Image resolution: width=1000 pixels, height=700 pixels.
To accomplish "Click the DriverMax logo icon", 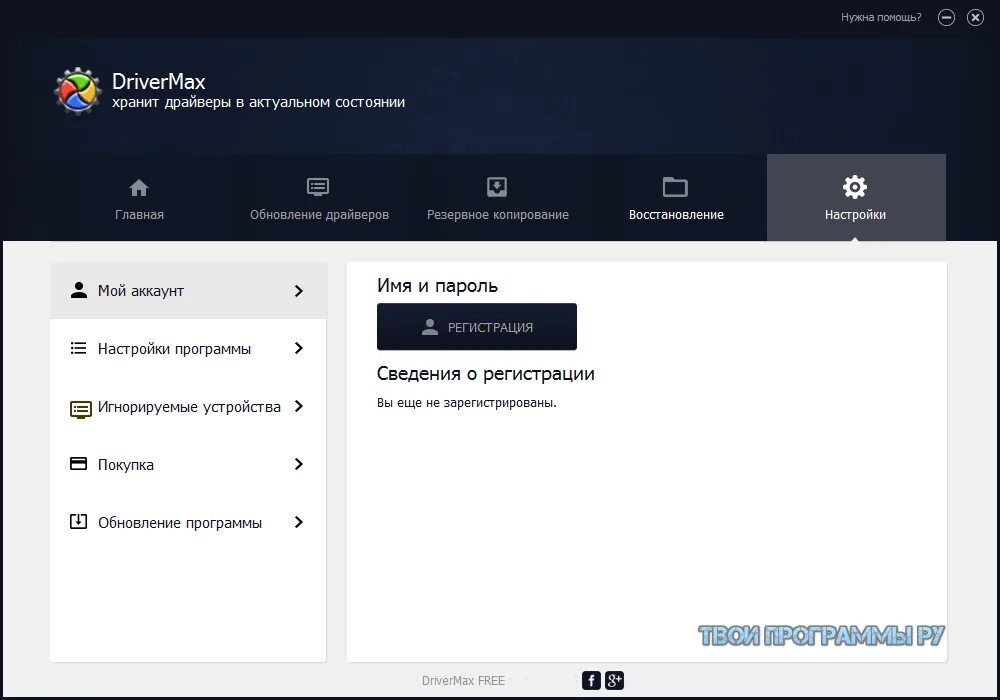I will (x=77, y=91).
